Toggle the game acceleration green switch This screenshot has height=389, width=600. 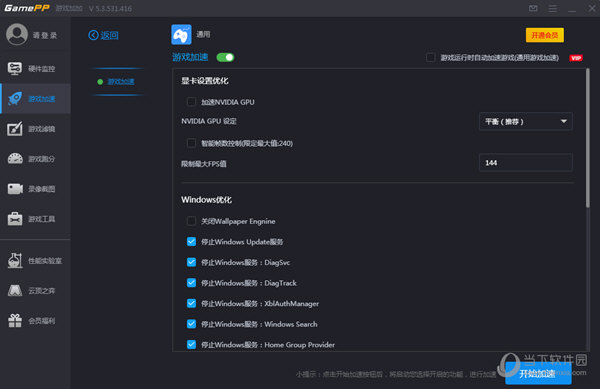click(225, 57)
